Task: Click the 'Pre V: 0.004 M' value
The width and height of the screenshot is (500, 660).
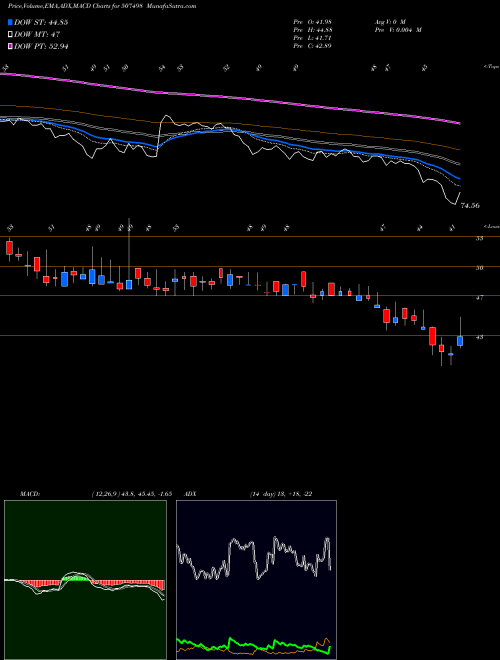Action: pyautogui.click(x=398, y=30)
